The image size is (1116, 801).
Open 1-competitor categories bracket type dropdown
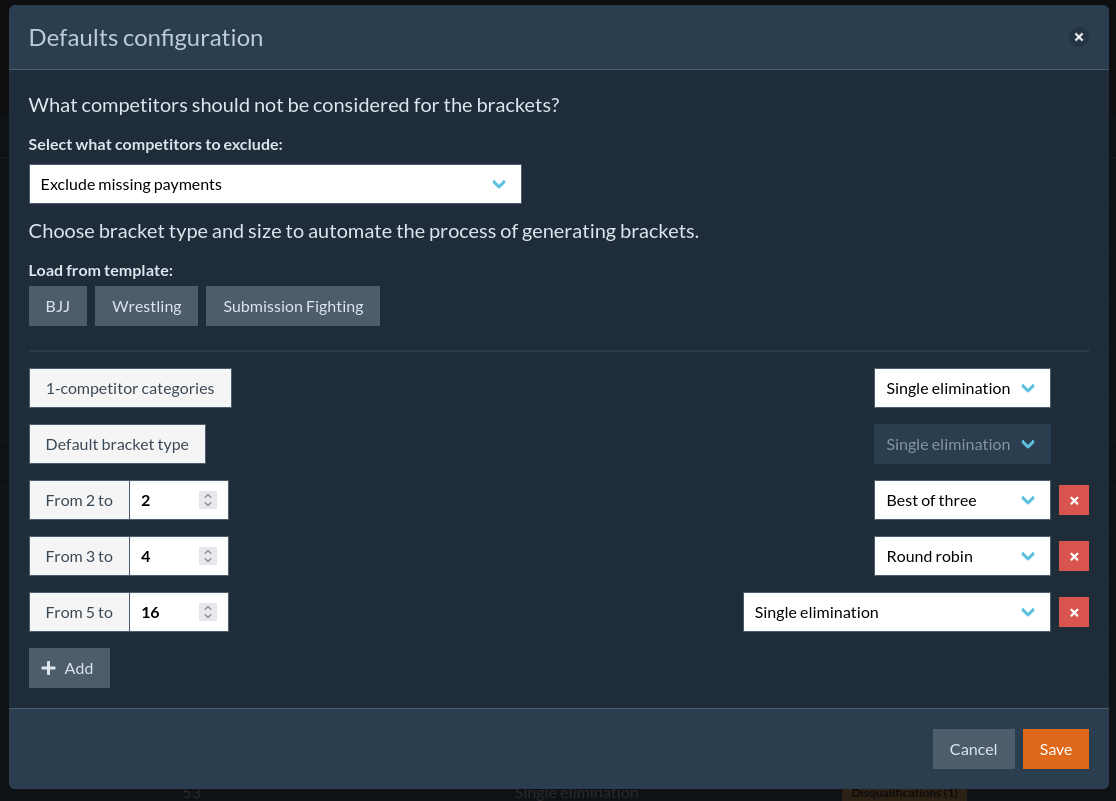point(961,388)
